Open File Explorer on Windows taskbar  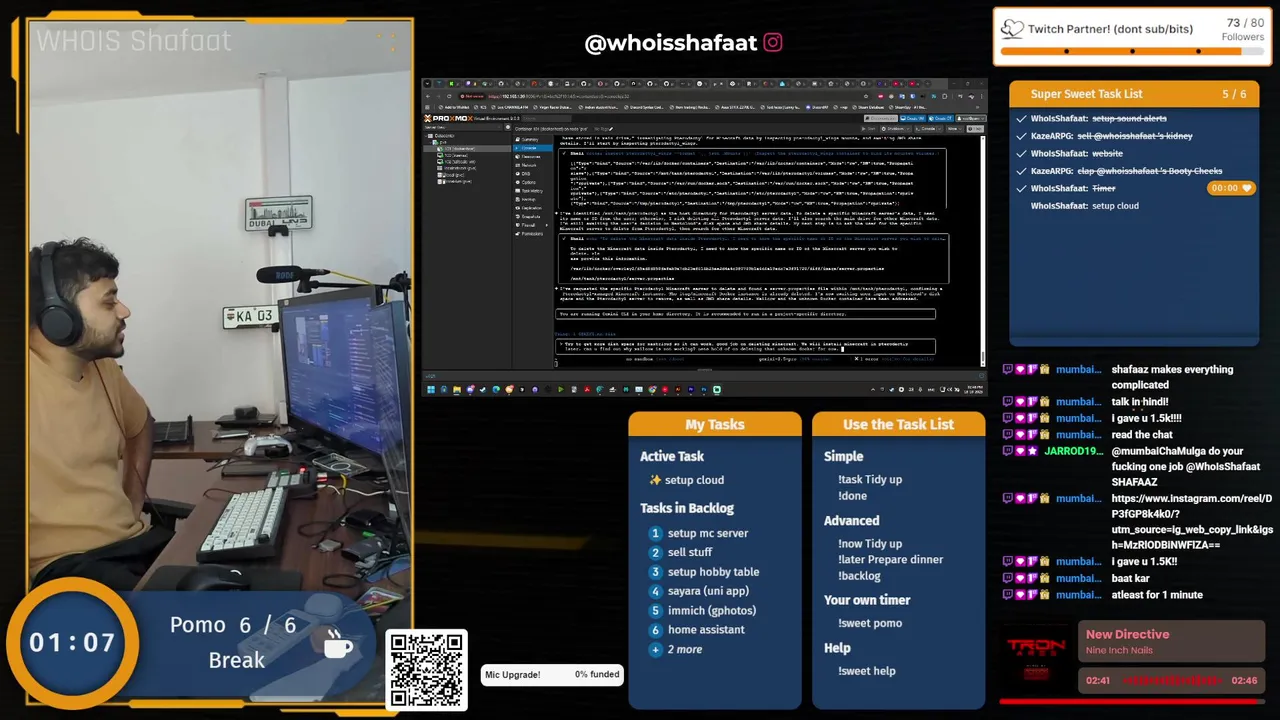457,390
